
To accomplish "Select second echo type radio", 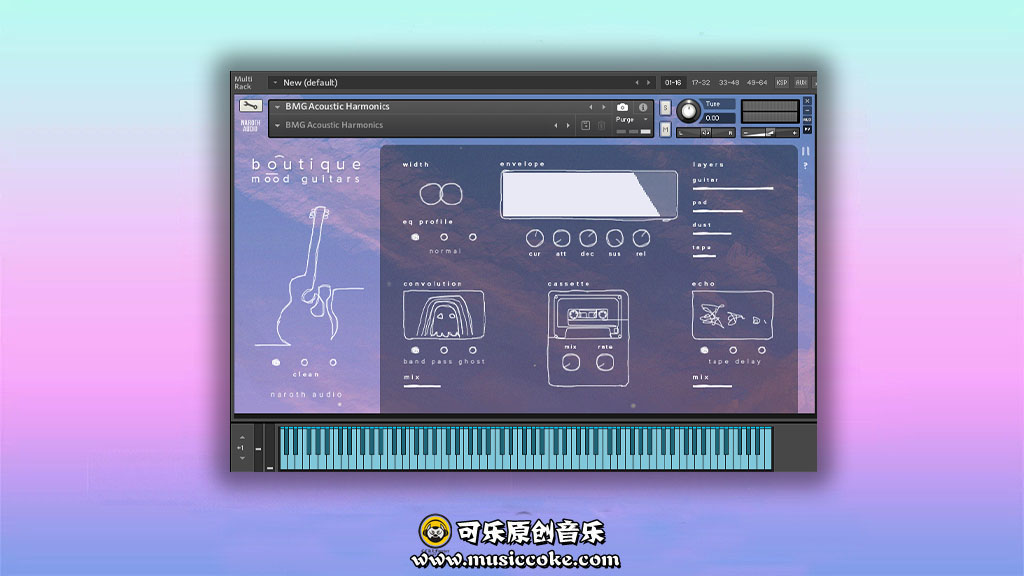I will point(733,350).
